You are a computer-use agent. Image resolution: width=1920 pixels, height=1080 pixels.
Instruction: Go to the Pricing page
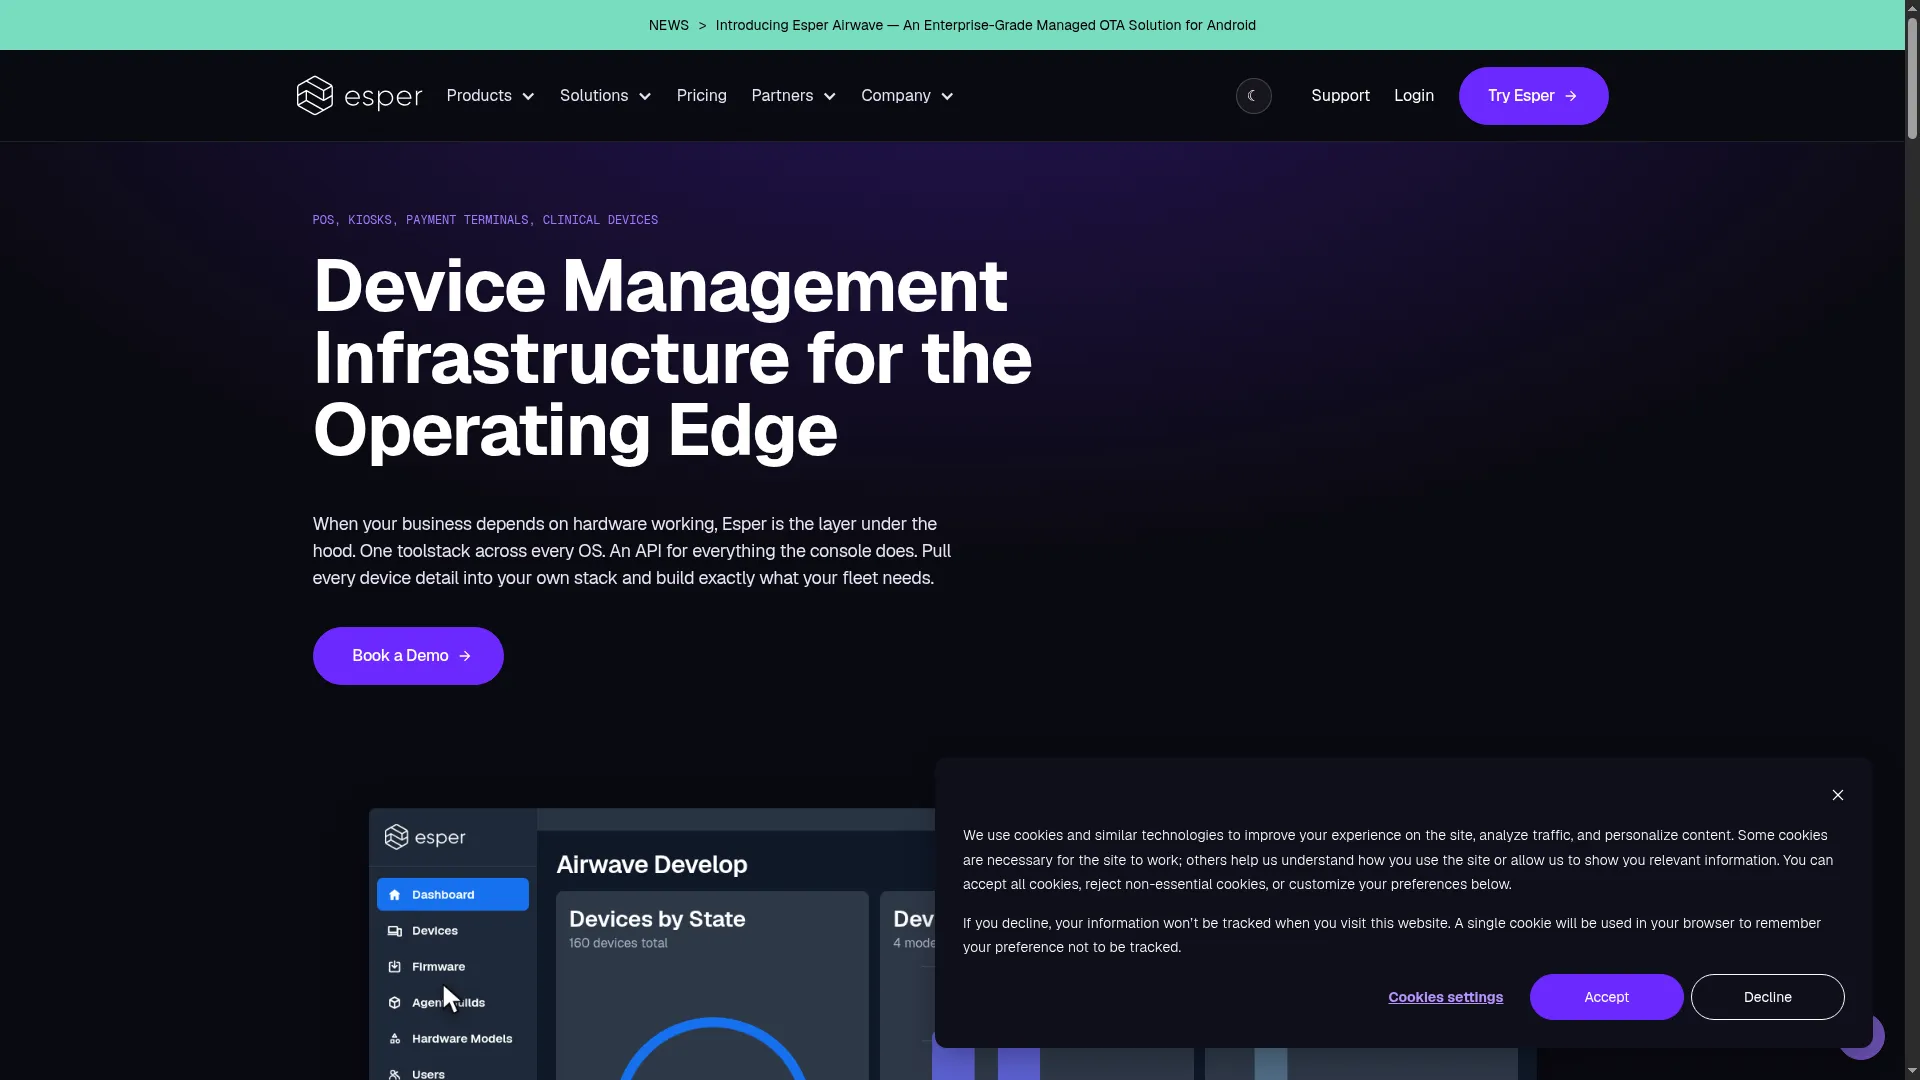[x=701, y=96]
